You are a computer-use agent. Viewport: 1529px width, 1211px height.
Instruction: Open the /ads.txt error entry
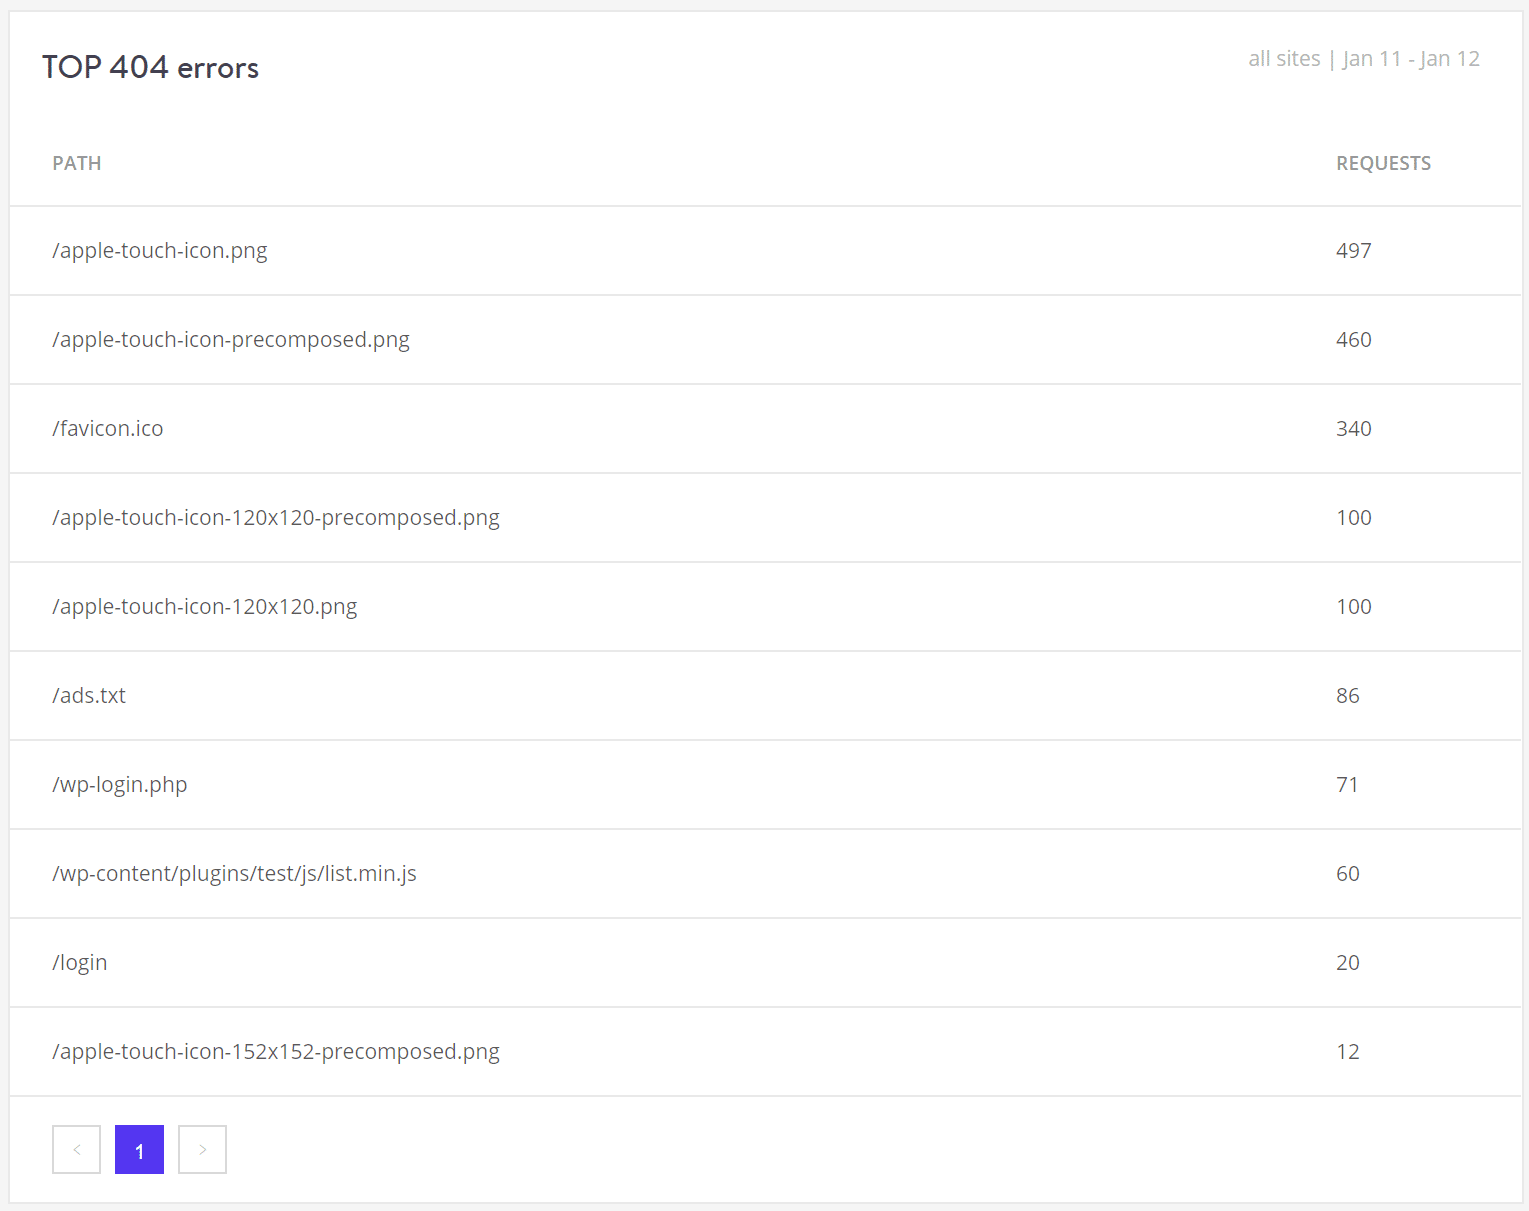(89, 695)
